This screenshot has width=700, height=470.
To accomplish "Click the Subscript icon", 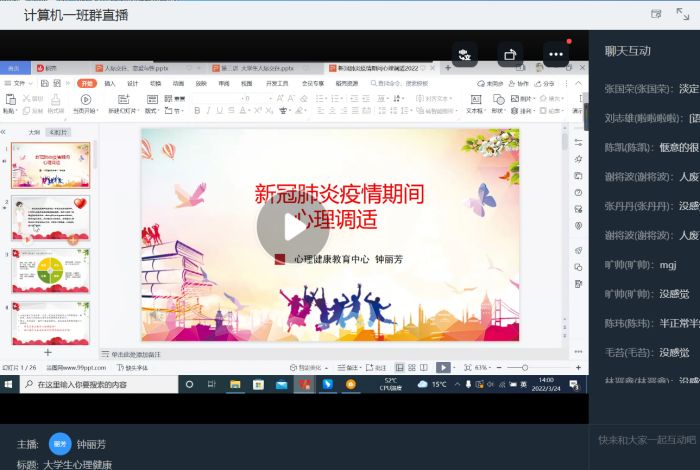I will tap(269, 111).
